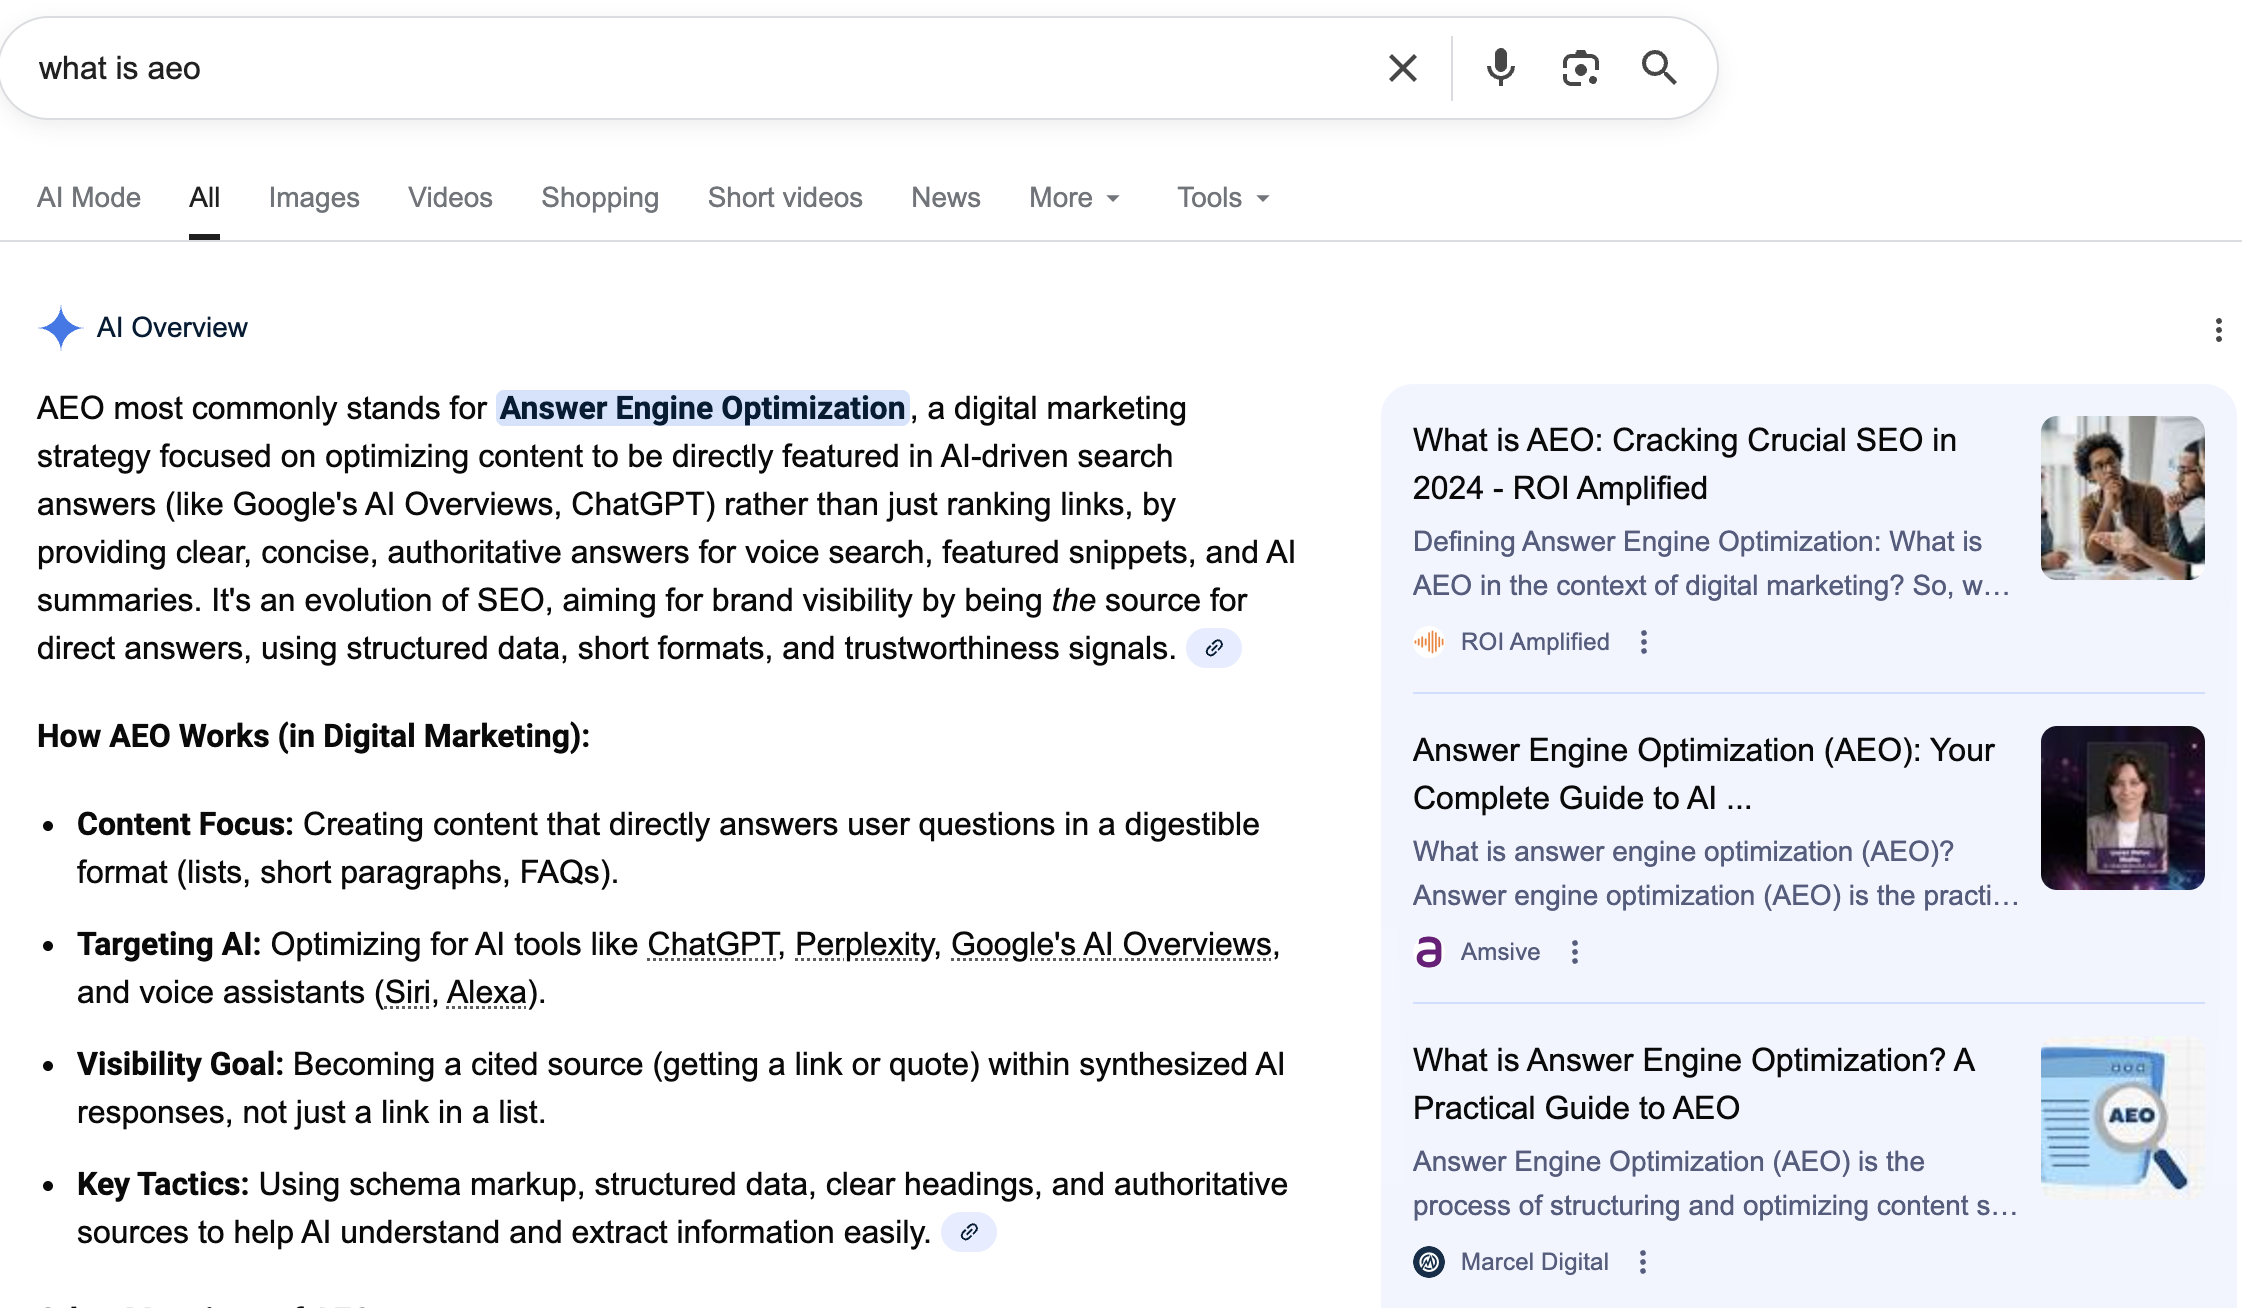The image size is (2242, 1308).
Task: Open Google Lens image search
Action: click(x=1579, y=67)
